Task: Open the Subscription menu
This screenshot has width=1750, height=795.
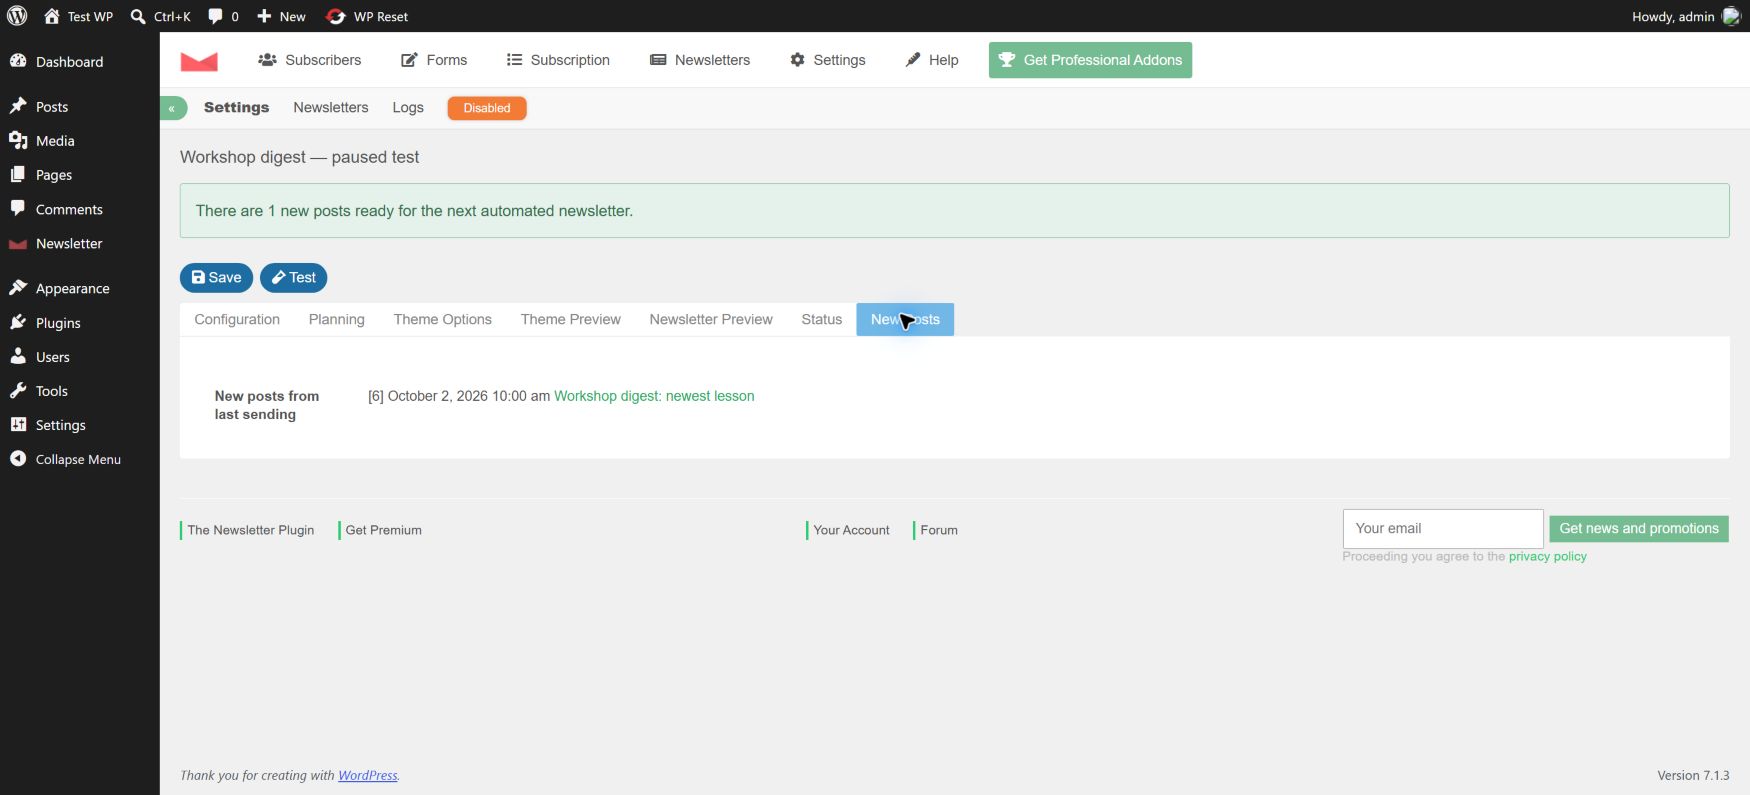Action: coord(558,60)
